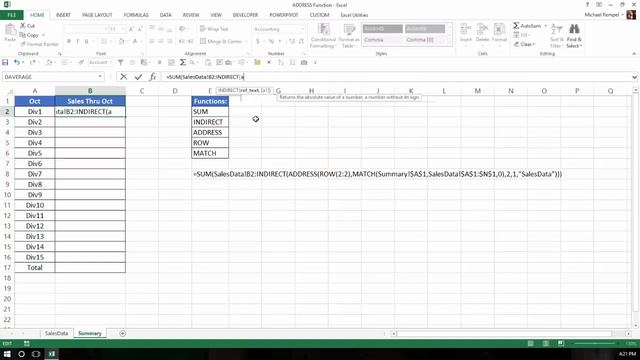Confirm formula with the check mark
Image resolution: width=640 pixels, height=360 pixels.
(138, 77)
